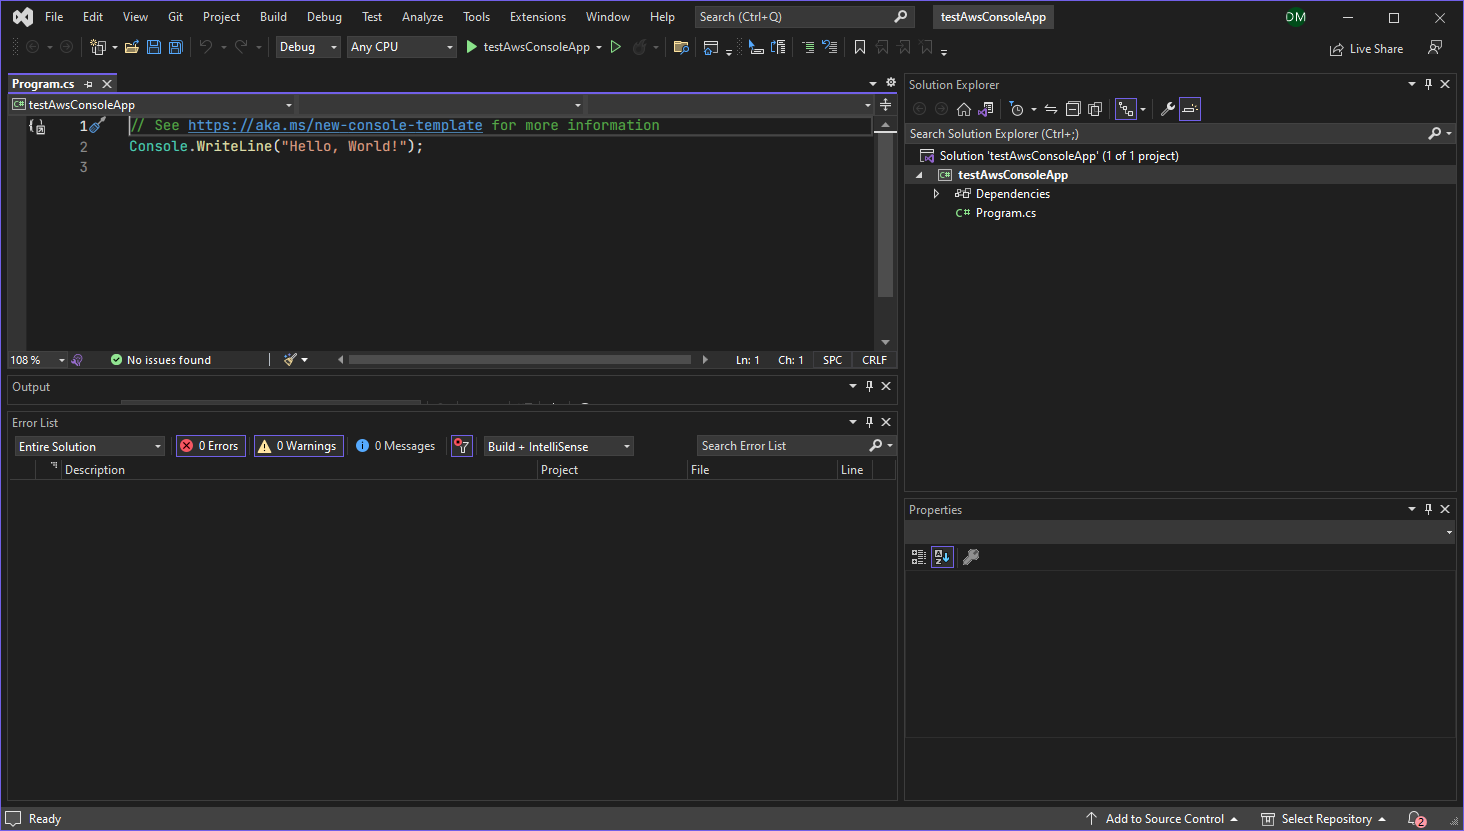1464x831 pixels.
Task: Toggle Preview Selected Items in Solution Explorer
Action: coord(1190,109)
